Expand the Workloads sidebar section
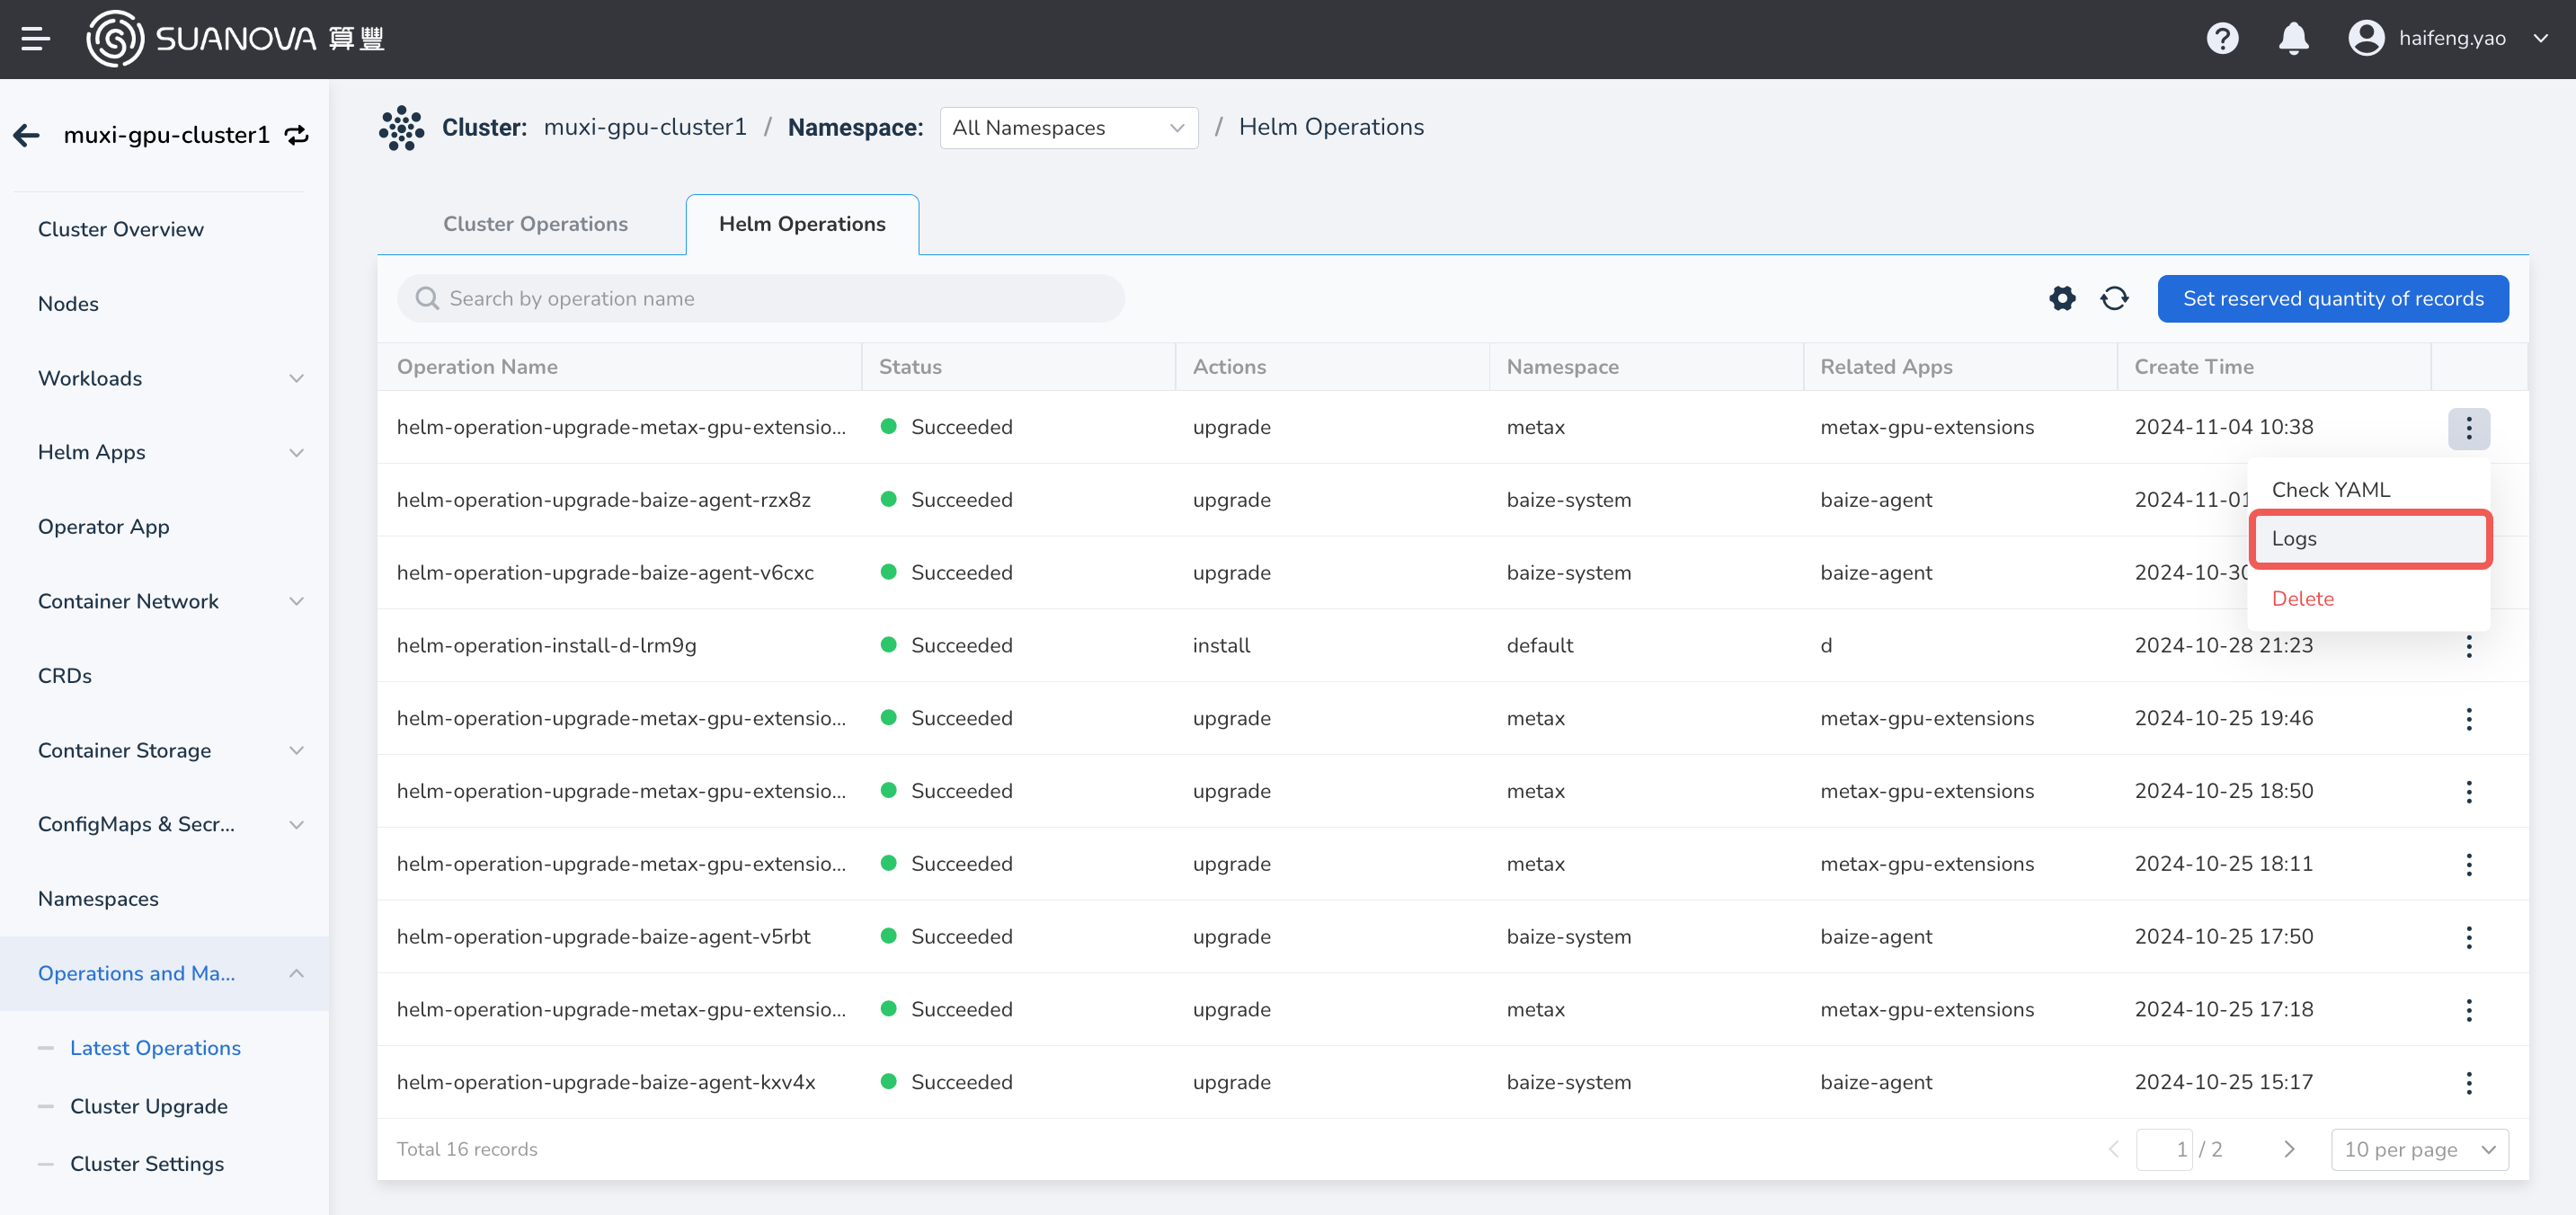Viewport: 2576px width, 1215px height. click(x=297, y=378)
